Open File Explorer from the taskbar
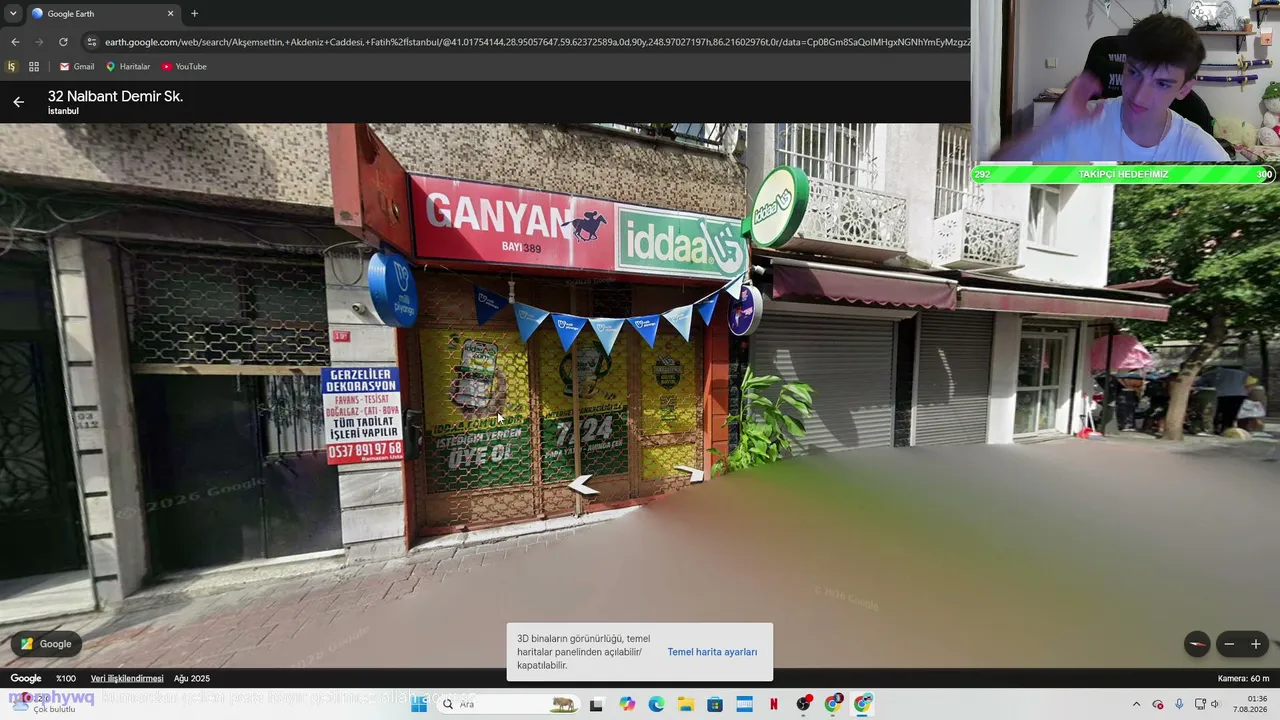This screenshot has width=1280, height=720. pos(686,704)
